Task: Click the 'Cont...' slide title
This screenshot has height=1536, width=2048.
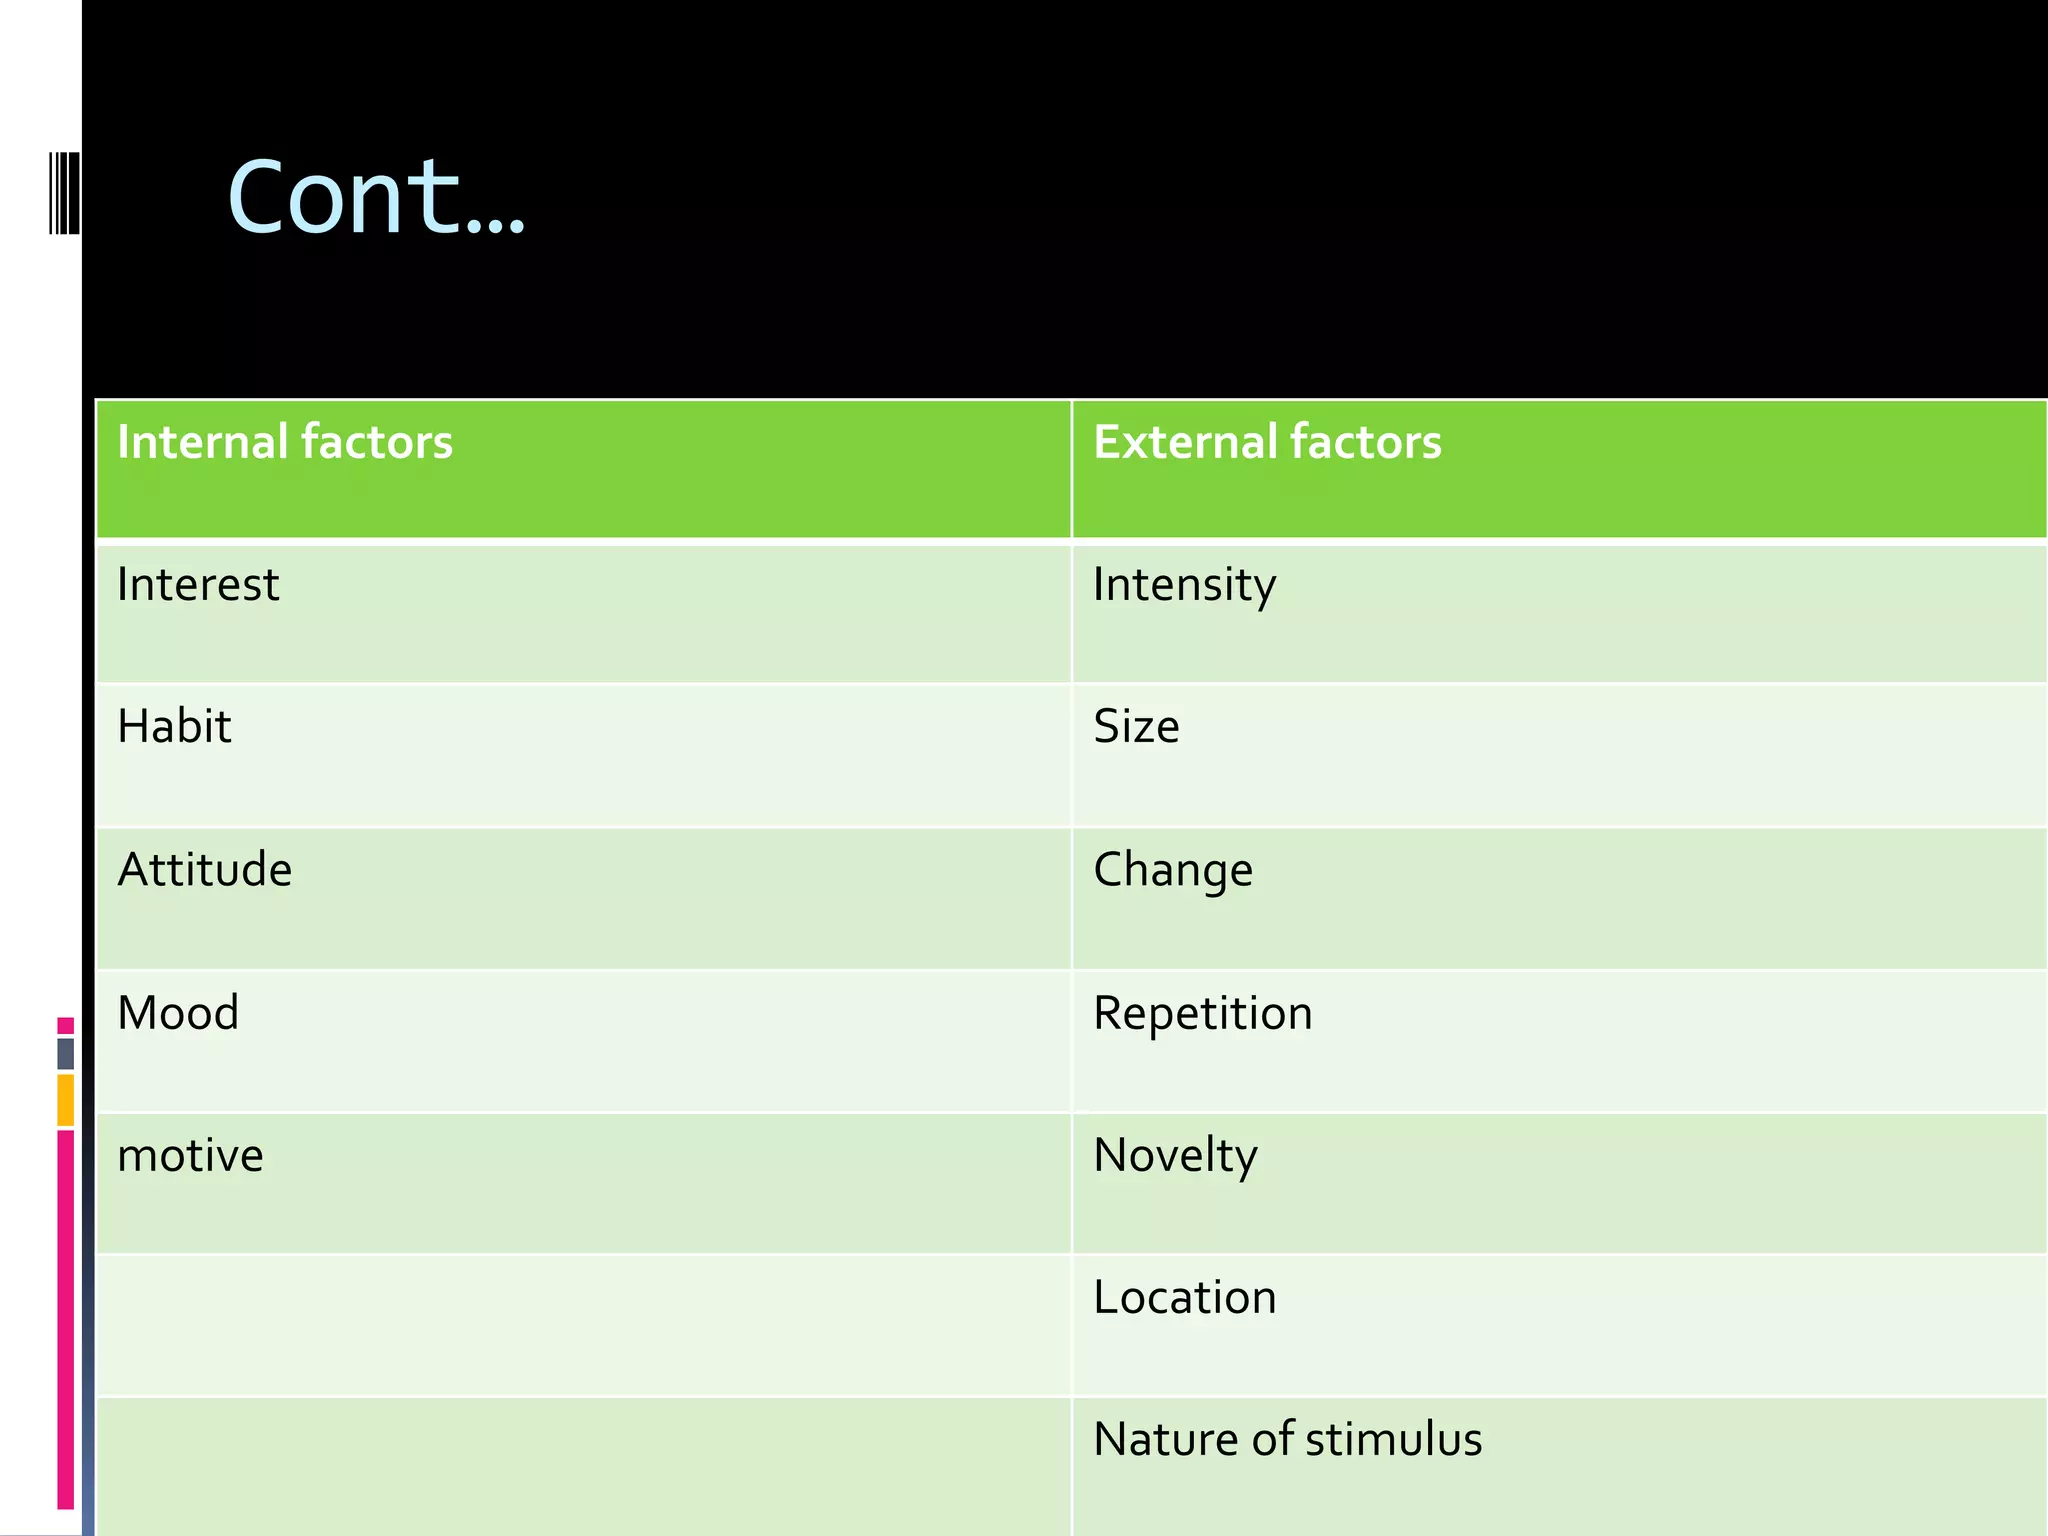Action: [376, 197]
